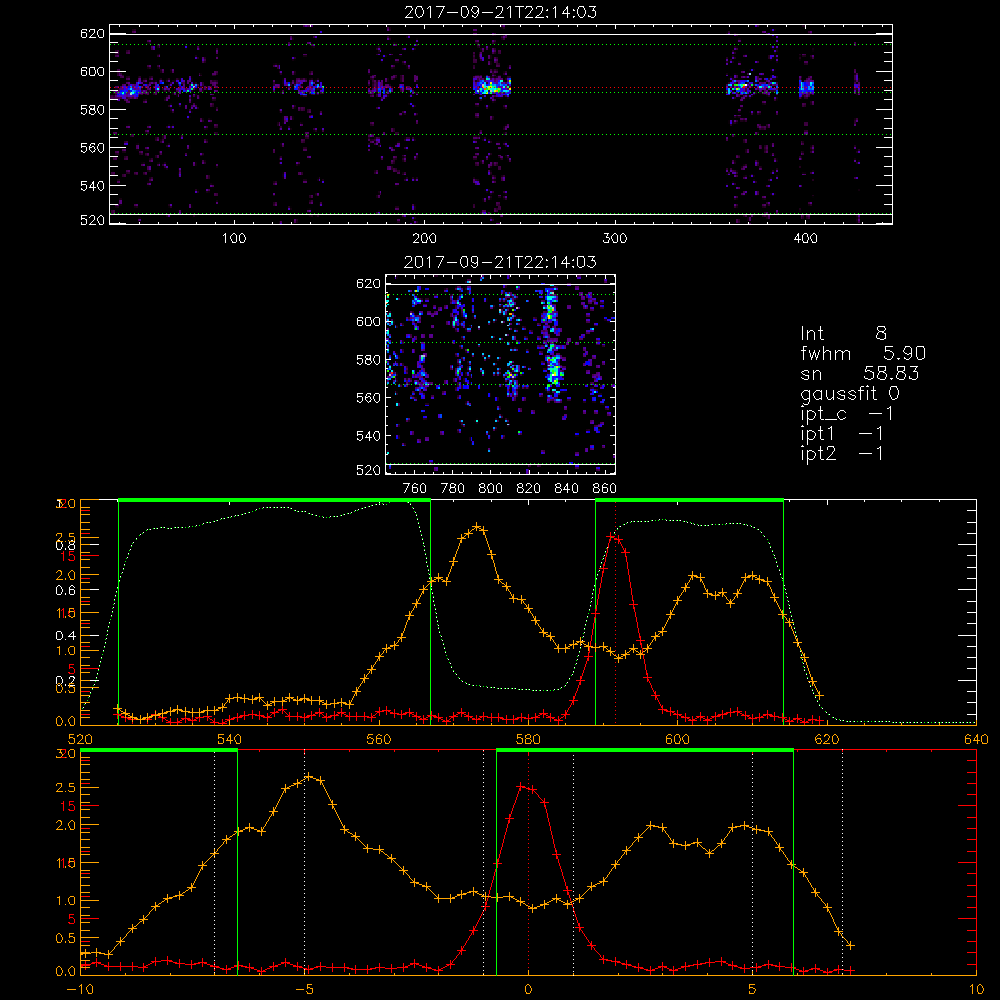Viewport: 1000px width, 1000px height.
Task: Select the 'ipt1 -1' readout line
Action: pos(842,434)
